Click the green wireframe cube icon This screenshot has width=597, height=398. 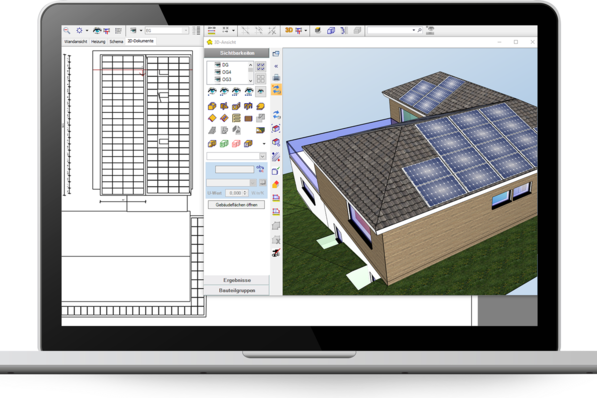point(224,144)
